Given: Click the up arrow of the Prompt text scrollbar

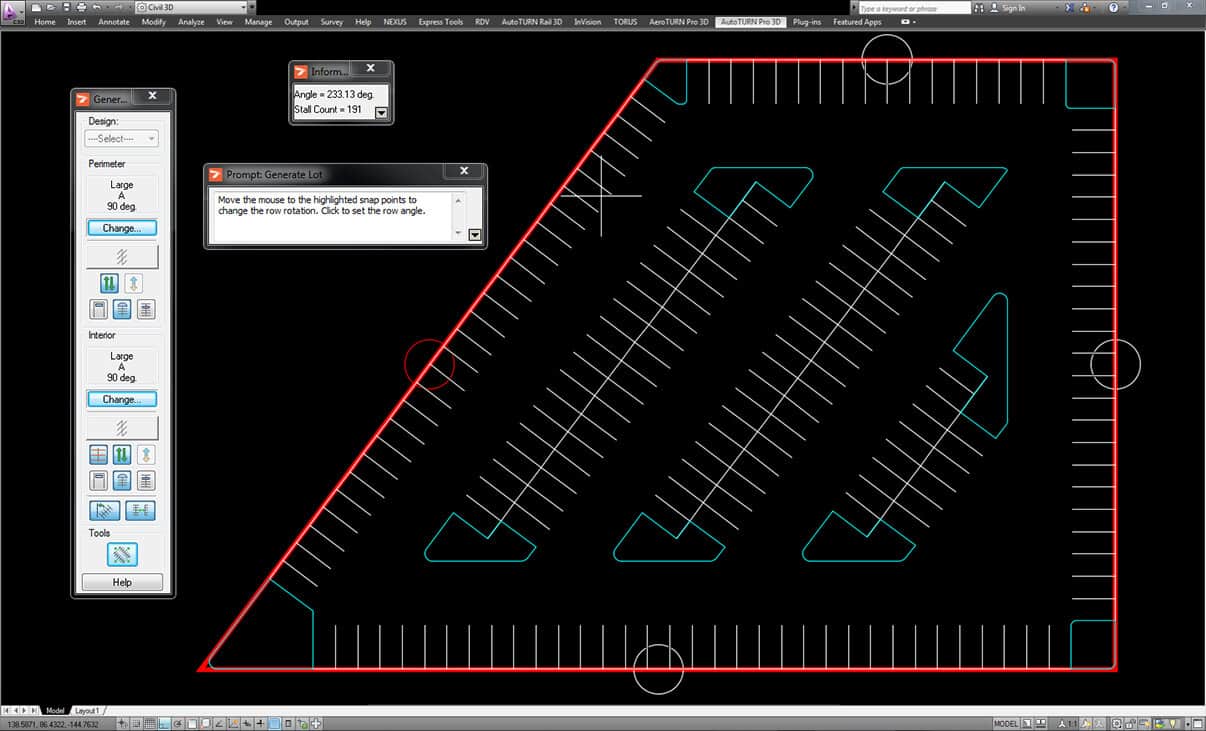Looking at the screenshot, I should pyautogui.click(x=459, y=200).
